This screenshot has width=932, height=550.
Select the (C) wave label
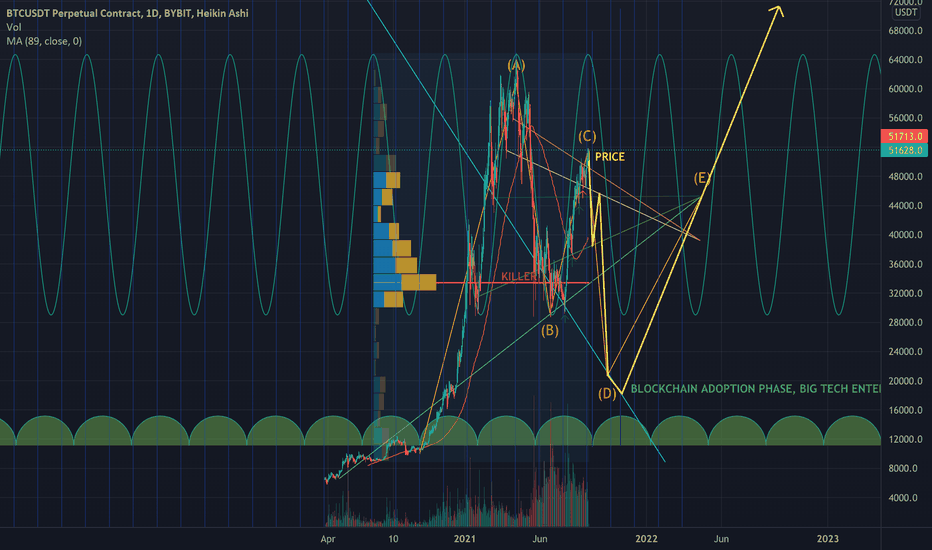587,137
